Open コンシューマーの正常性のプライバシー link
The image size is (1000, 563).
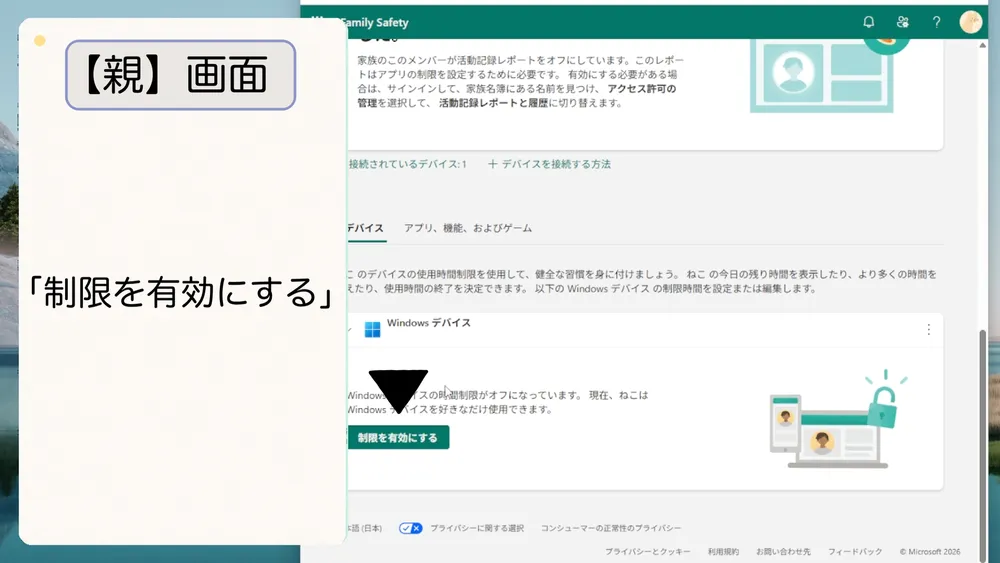tap(611, 528)
